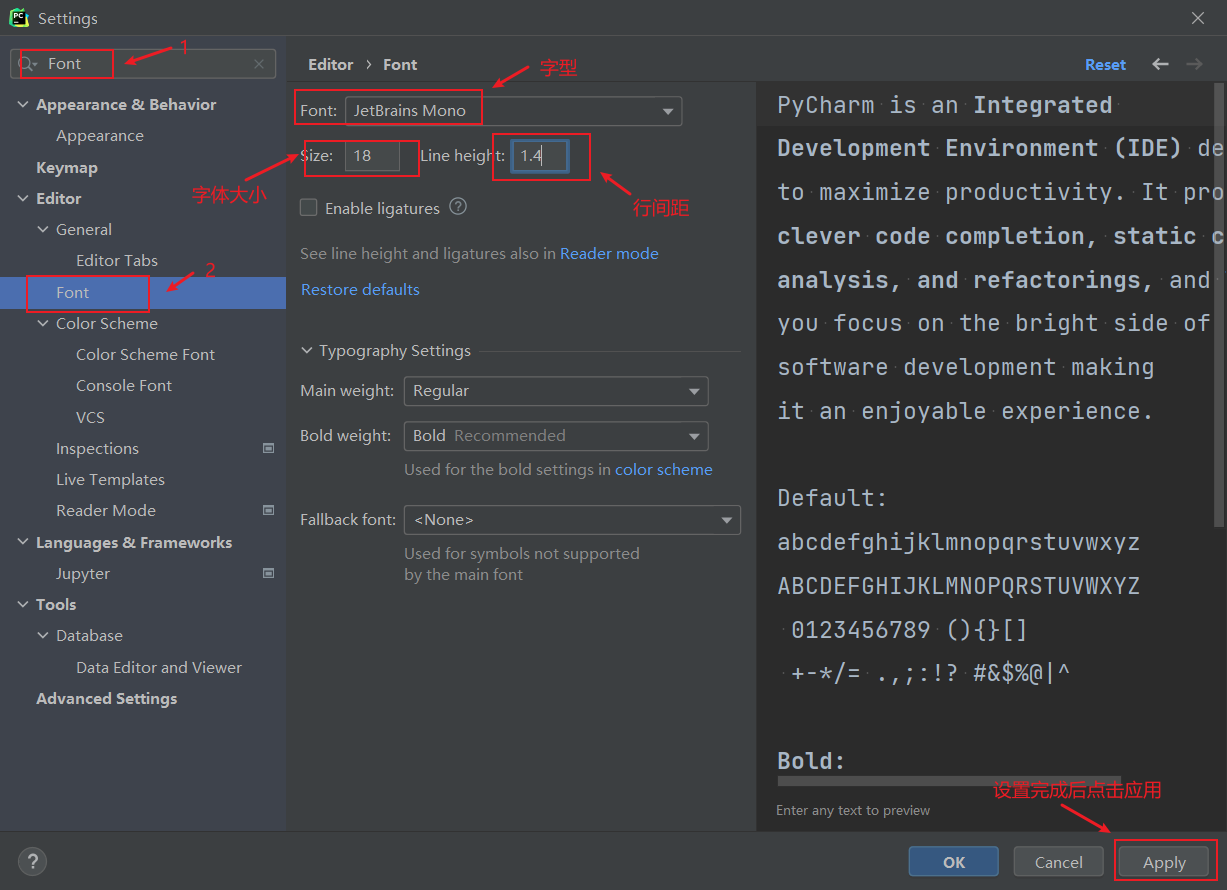1227x890 pixels.
Task: Open help via the question mark button
Action: tap(32, 861)
